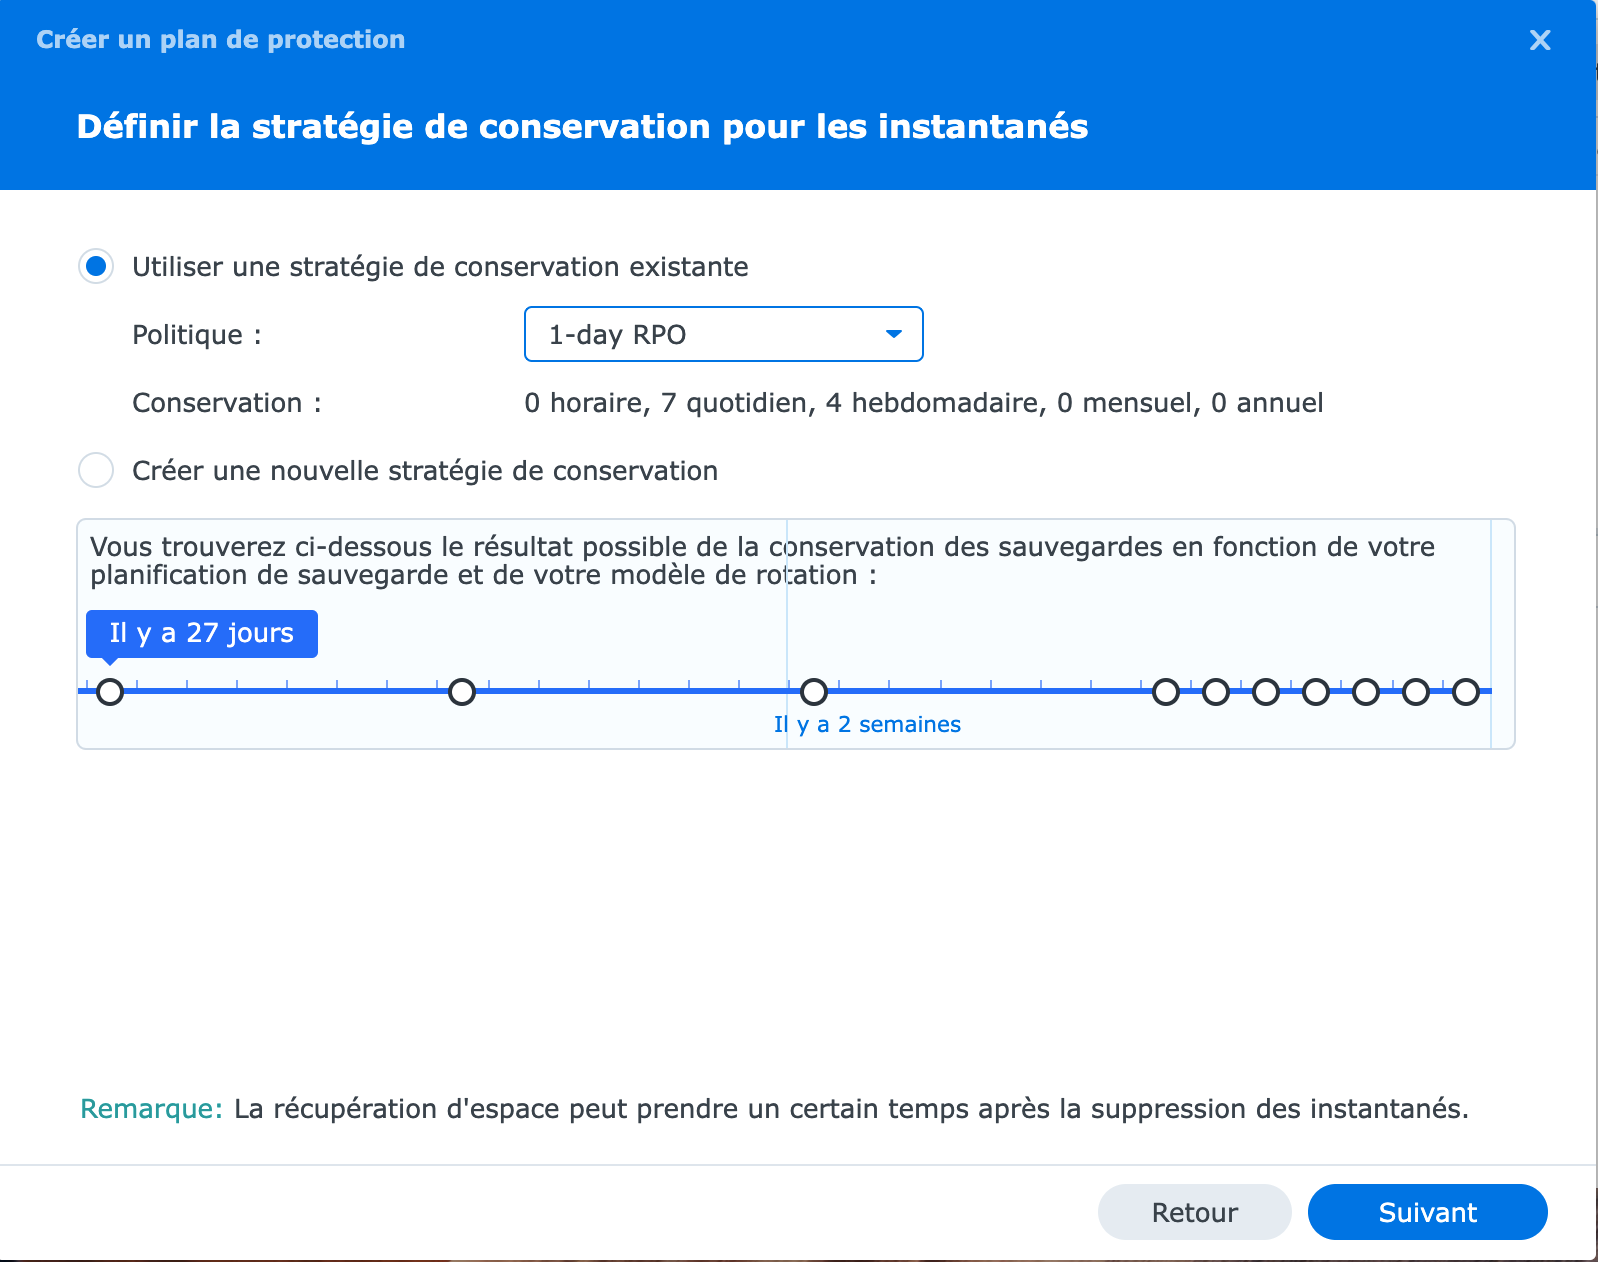The width and height of the screenshot is (1598, 1262).
Task: Open the Politique dropdown showing 1-day RPO
Action: point(723,334)
